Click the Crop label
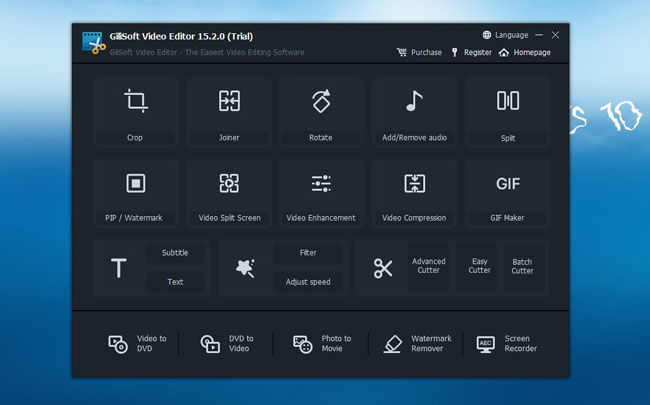The image size is (650, 405). 135,138
